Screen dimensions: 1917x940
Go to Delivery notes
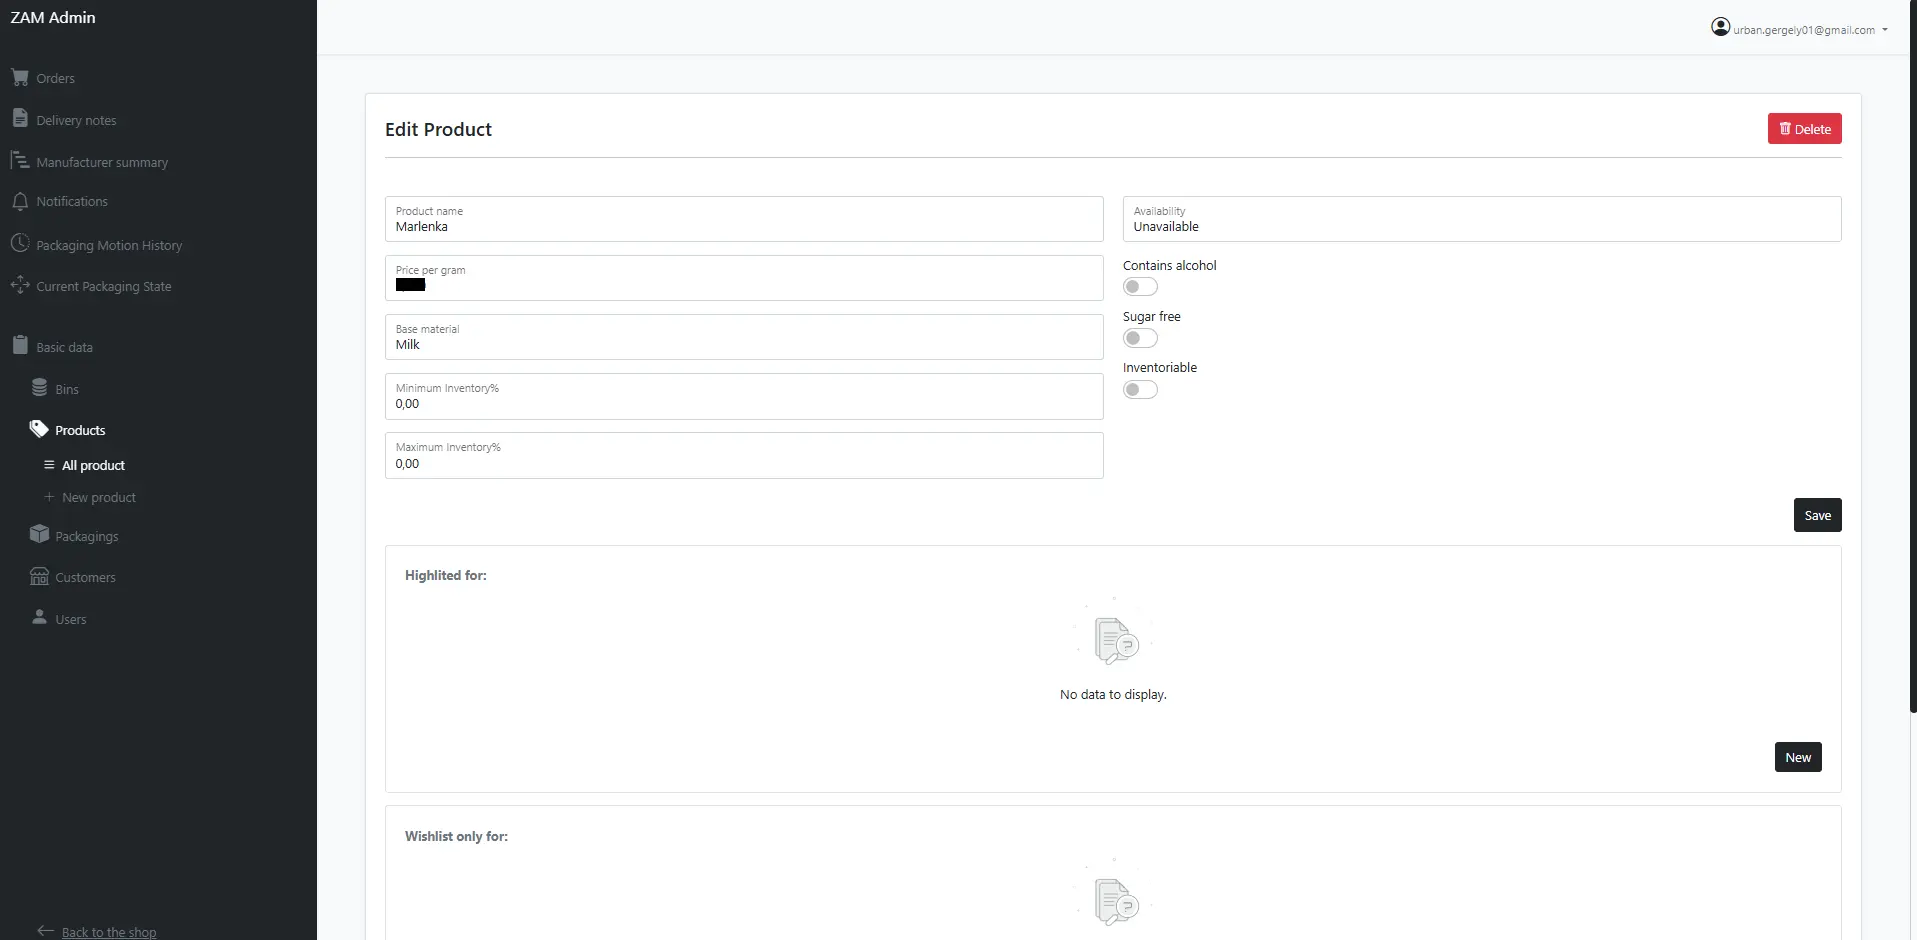pos(76,120)
